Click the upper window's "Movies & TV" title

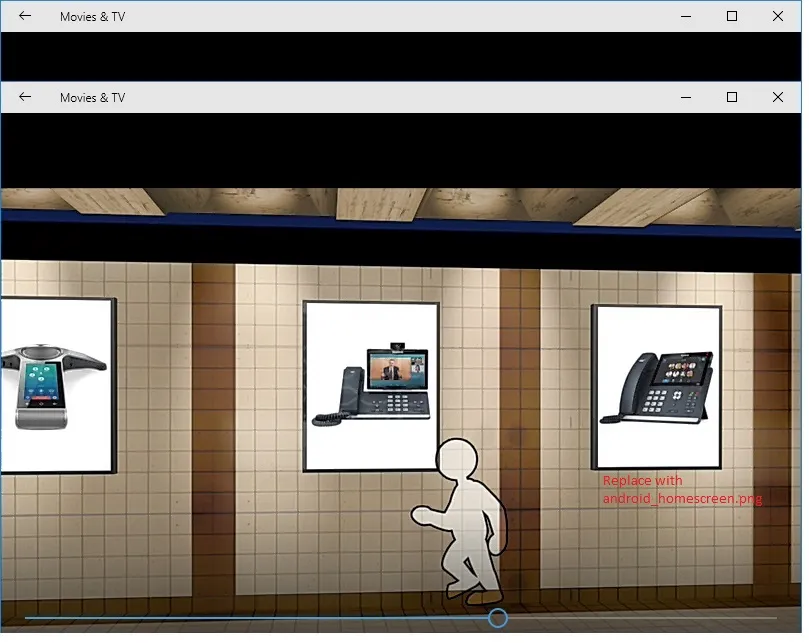point(92,17)
